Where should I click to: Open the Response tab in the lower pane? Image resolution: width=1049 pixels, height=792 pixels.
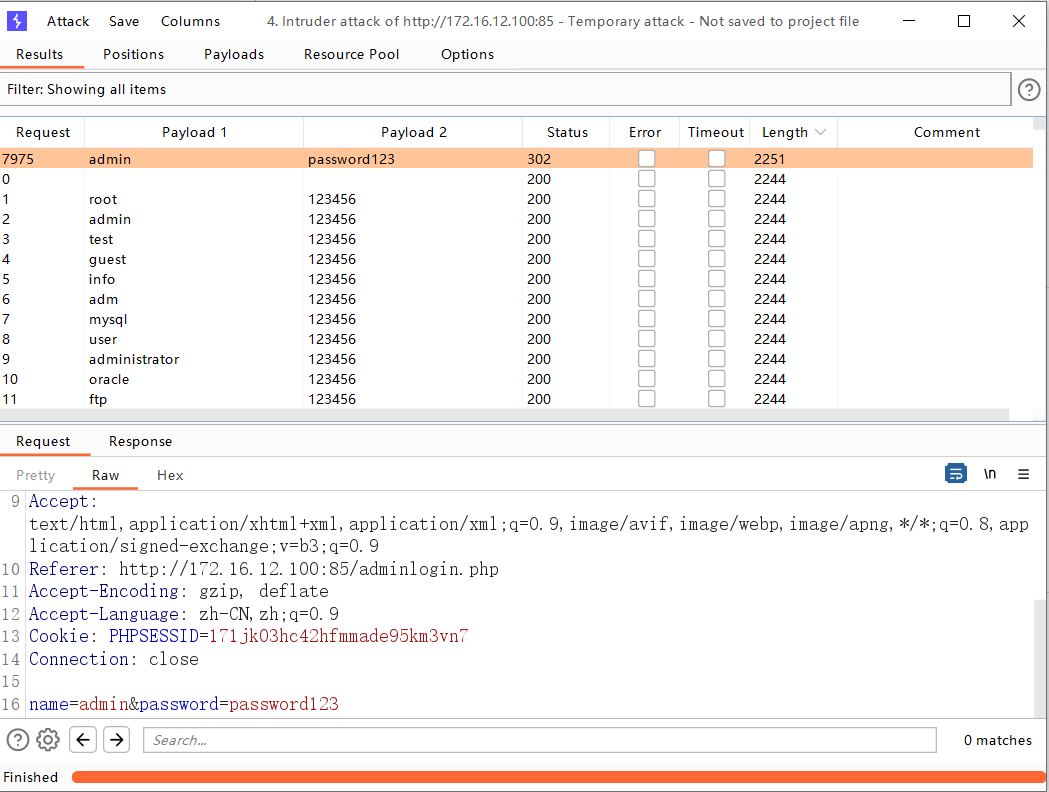pyautogui.click(x=140, y=441)
